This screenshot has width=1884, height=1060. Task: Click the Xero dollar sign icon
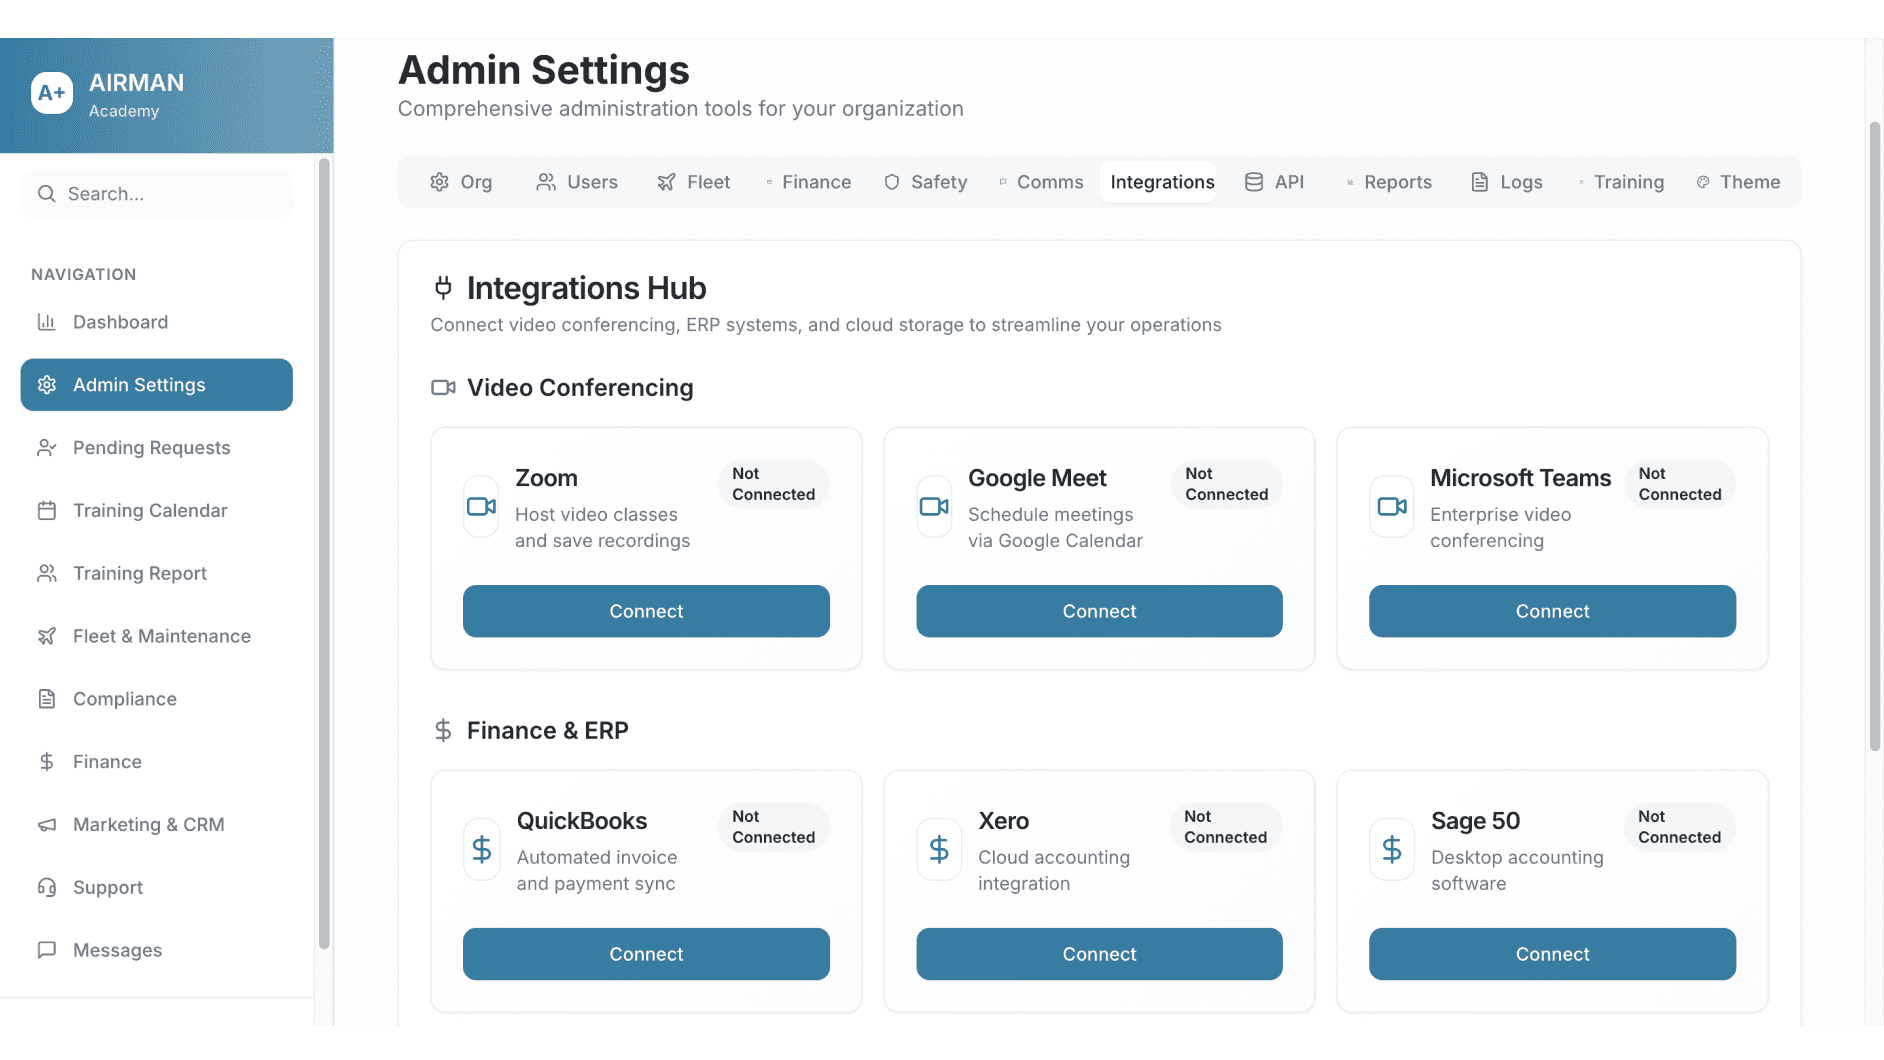(938, 850)
